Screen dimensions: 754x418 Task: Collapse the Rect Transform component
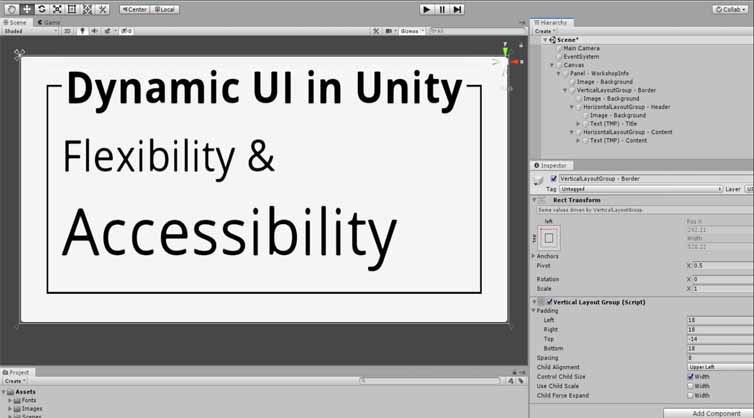534,200
